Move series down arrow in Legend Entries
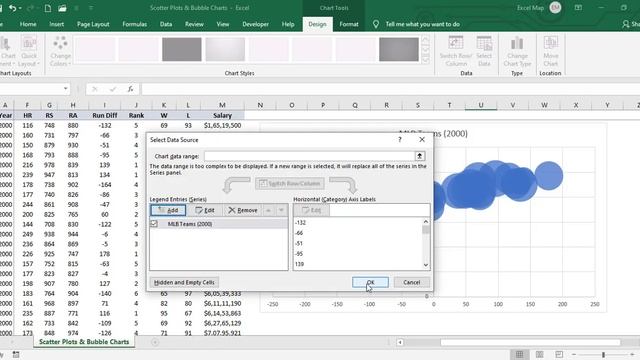The width and height of the screenshot is (640, 360). point(281,210)
